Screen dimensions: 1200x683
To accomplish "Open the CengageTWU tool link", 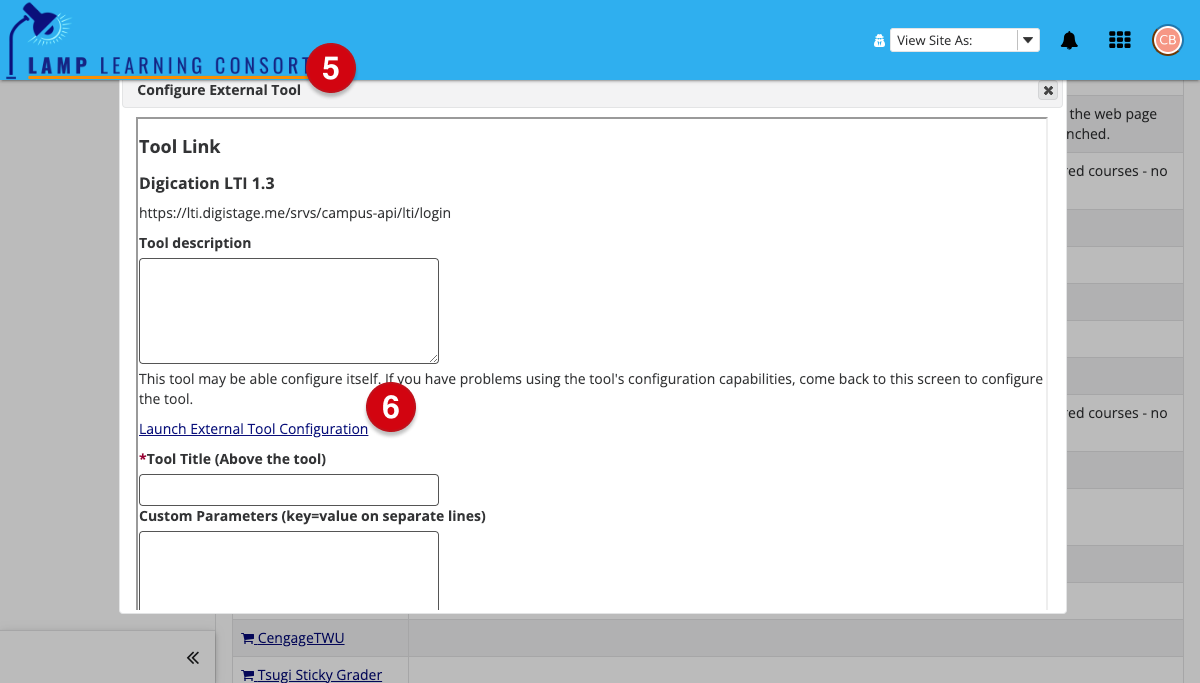I will 300,638.
